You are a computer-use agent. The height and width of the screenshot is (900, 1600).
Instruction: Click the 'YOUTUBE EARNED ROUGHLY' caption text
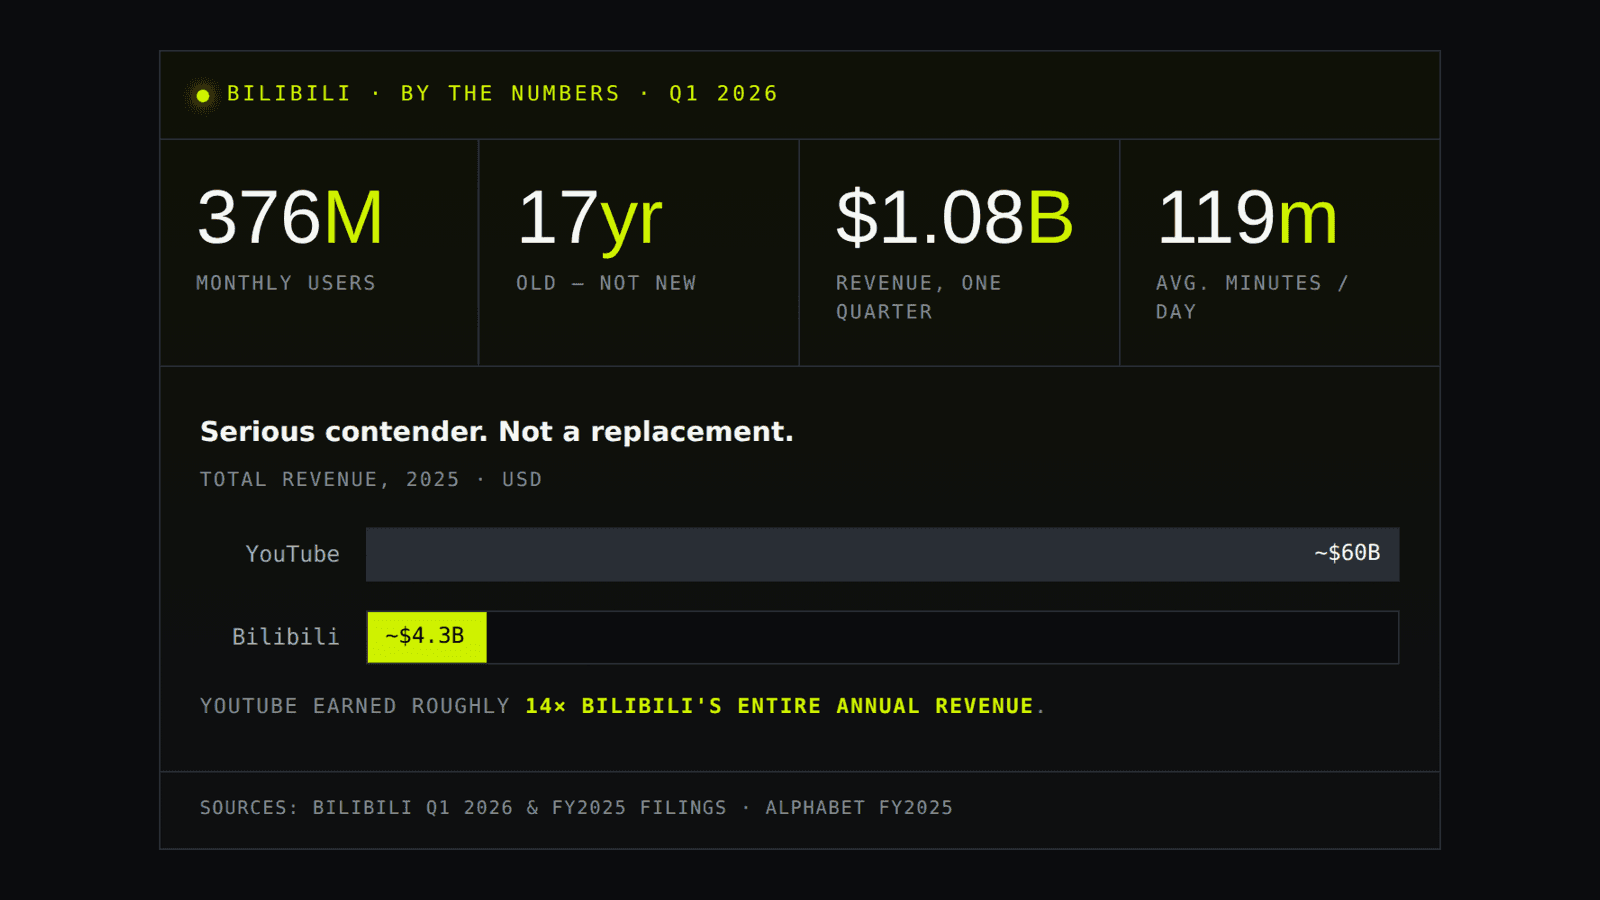pos(355,706)
